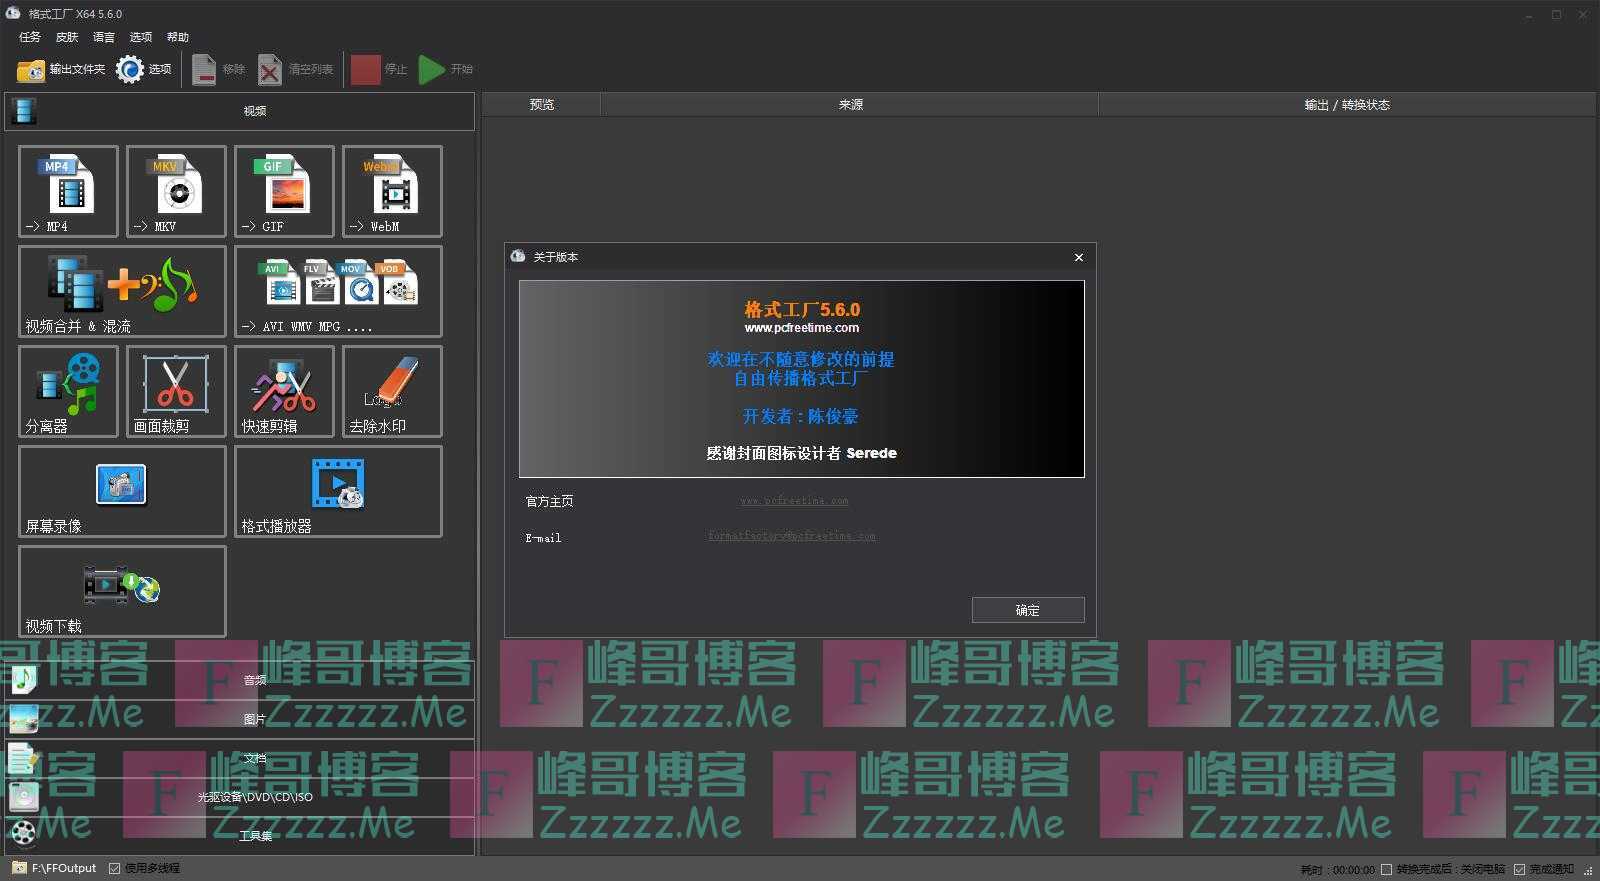Open the GIF conversion tool
Screen dimensions: 1600x881
(x=284, y=191)
